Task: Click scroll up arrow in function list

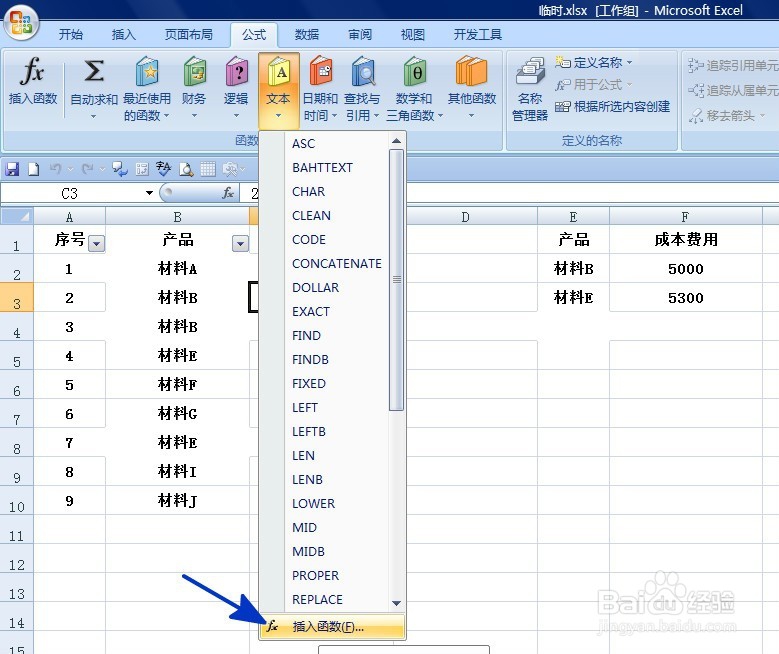Action: tap(396, 141)
